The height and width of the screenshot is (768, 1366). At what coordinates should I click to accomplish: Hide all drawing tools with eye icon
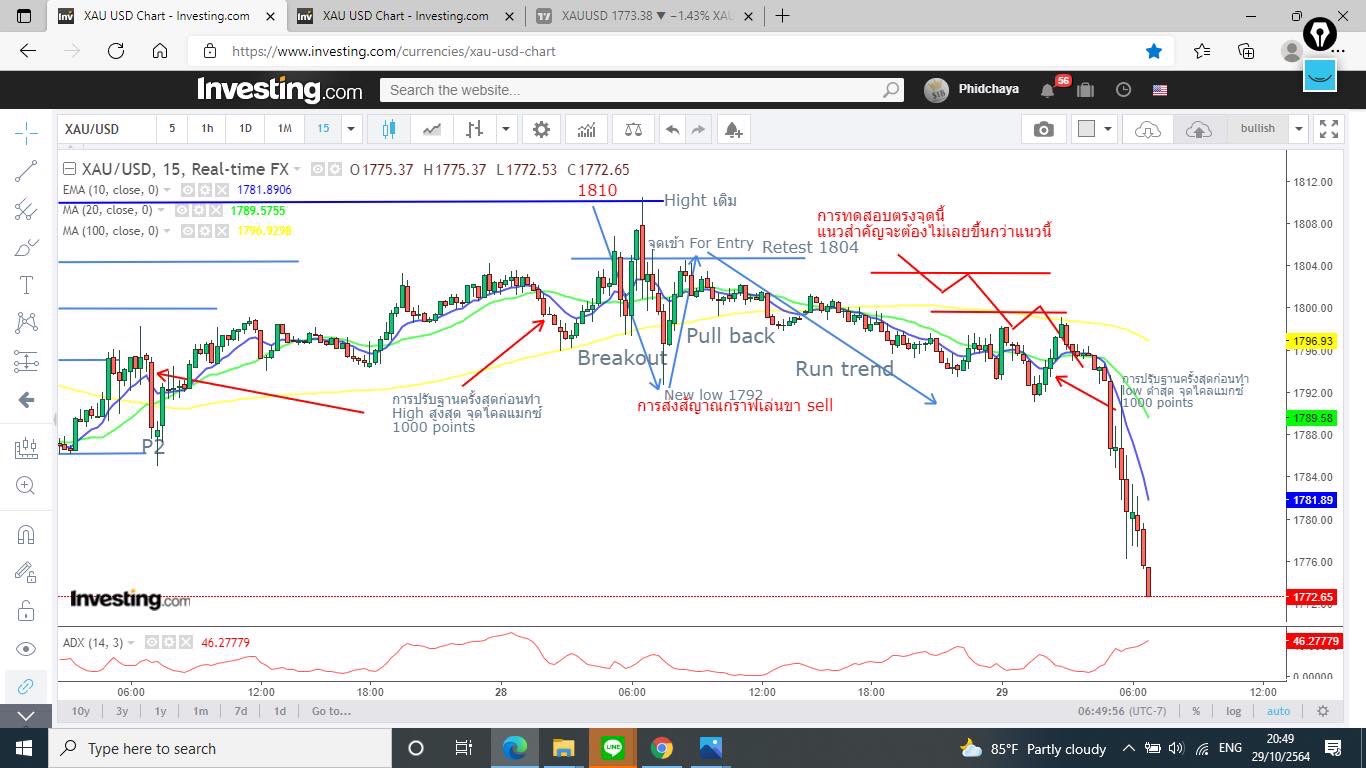click(x=26, y=648)
